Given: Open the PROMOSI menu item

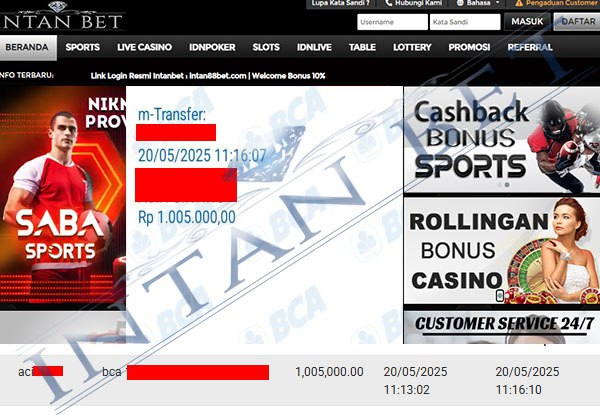Looking at the screenshot, I should pos(469,47).
